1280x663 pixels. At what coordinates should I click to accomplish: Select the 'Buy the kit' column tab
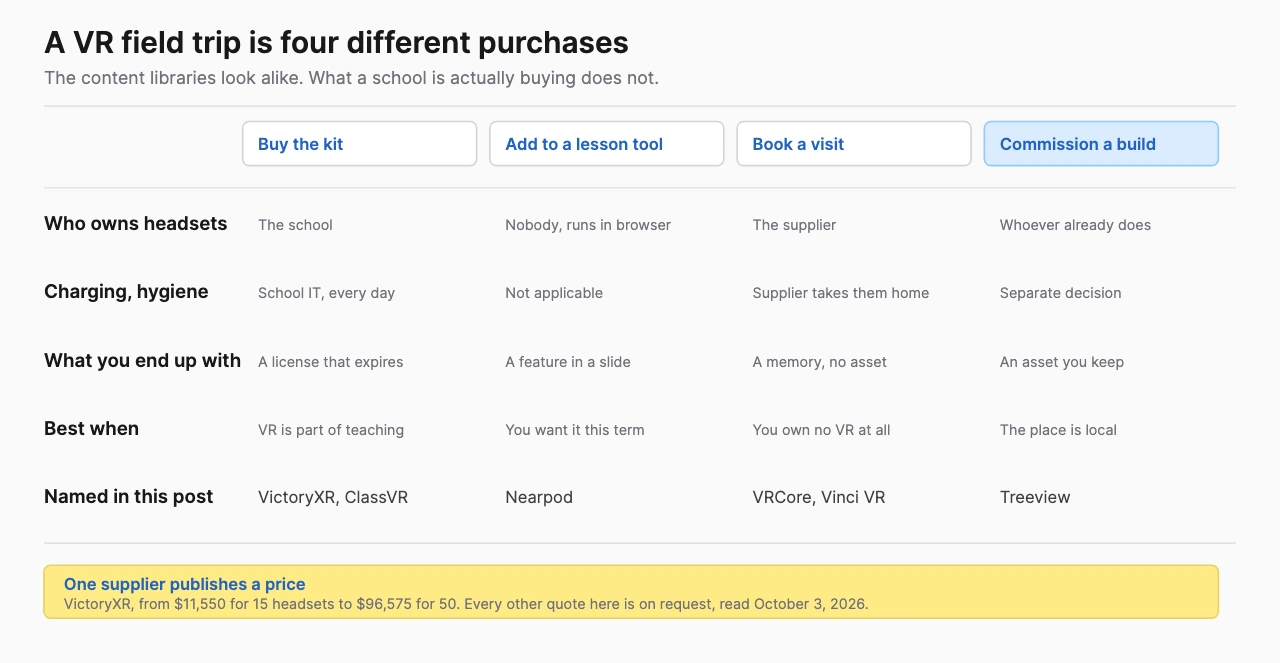[x=359, y=144]
